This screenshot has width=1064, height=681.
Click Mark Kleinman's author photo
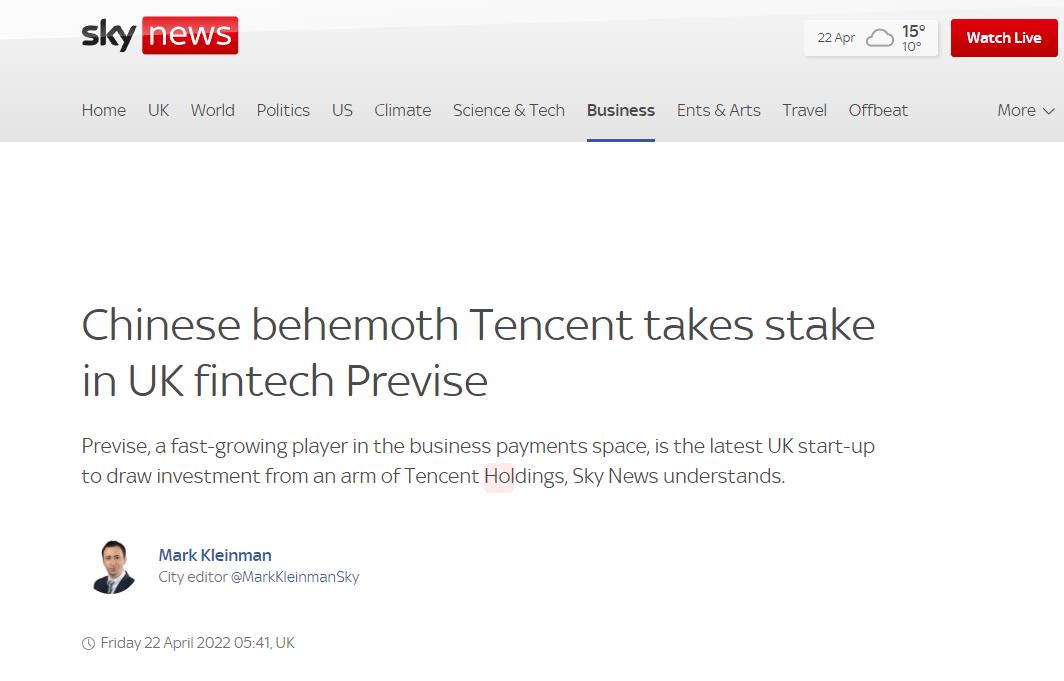coord(112,566)
